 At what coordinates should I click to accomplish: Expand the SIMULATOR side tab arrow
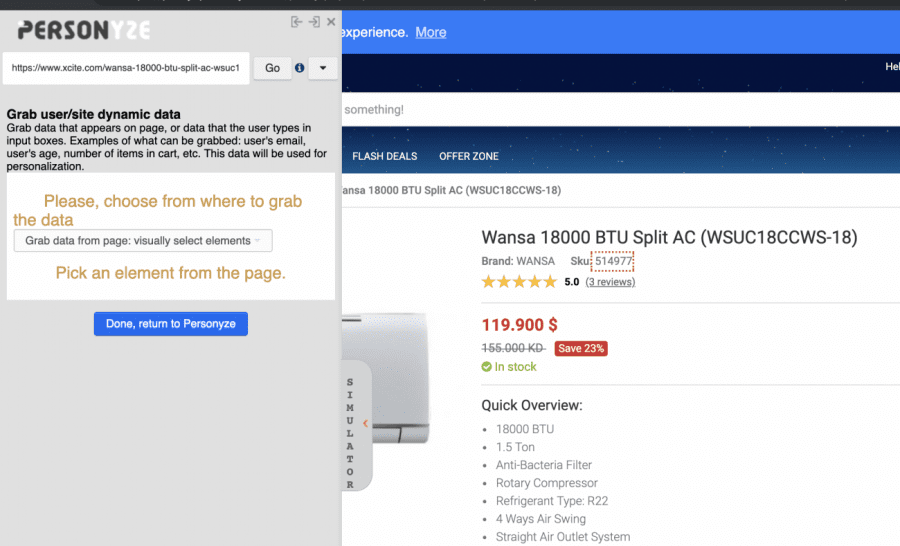point(365,424)
